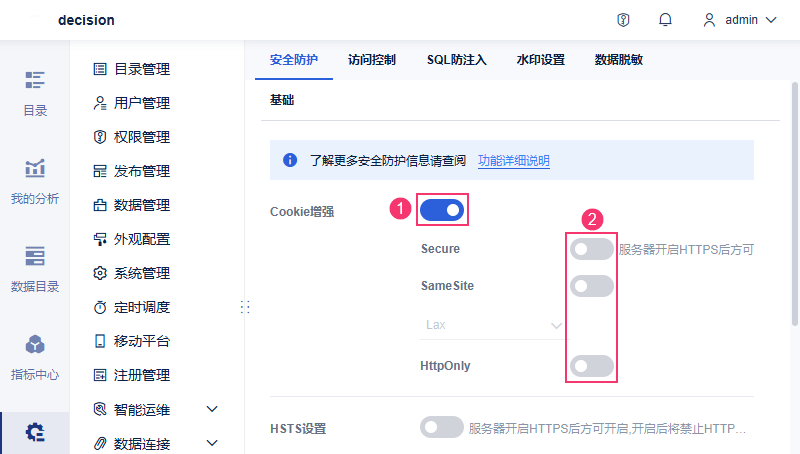
Task: Expand the 数据连接 menu chevron
Action: coord(212,443)
